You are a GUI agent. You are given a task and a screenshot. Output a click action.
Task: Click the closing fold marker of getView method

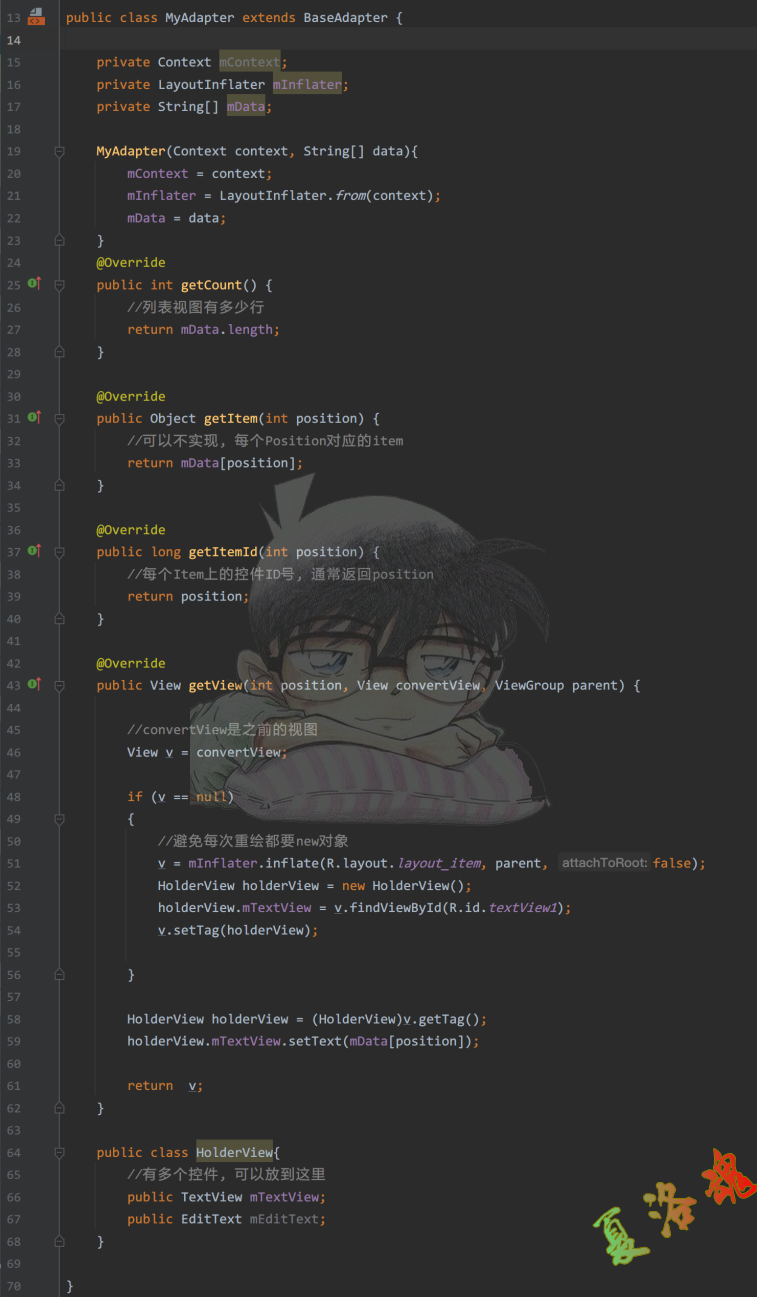[59, 1108]
